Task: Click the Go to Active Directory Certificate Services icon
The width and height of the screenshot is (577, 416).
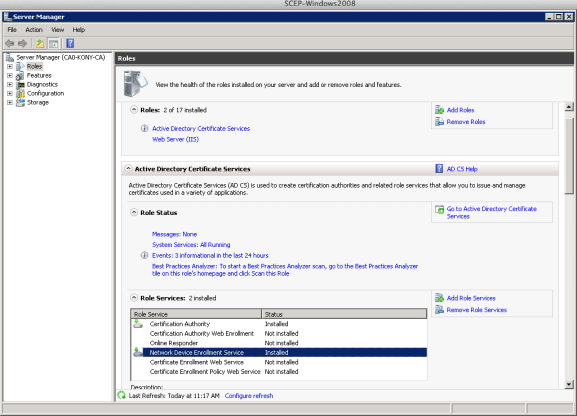Action: (439, 209)
